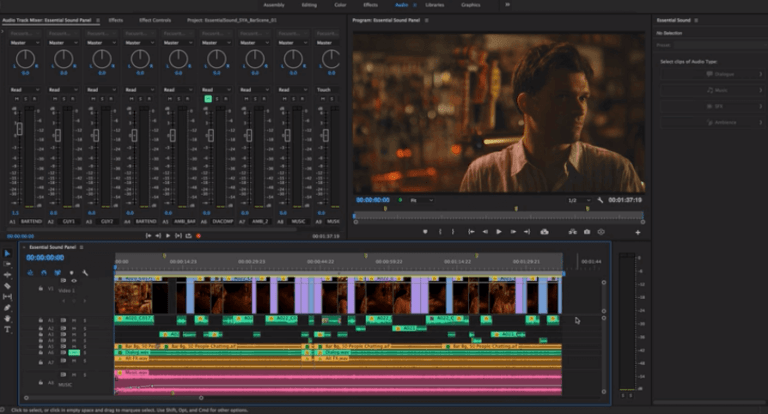The image size is (768, 414).
Task: Open the Program Monitor button editor plus
Action: coord(638,232)
